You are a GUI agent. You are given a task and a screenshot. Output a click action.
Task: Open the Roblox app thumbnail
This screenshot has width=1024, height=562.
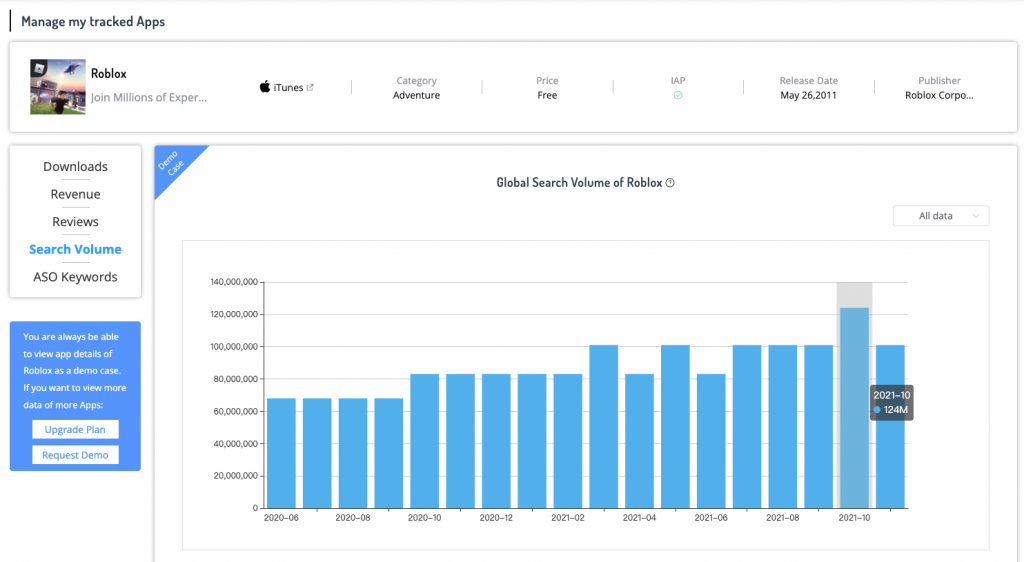[x=57, y=86]
